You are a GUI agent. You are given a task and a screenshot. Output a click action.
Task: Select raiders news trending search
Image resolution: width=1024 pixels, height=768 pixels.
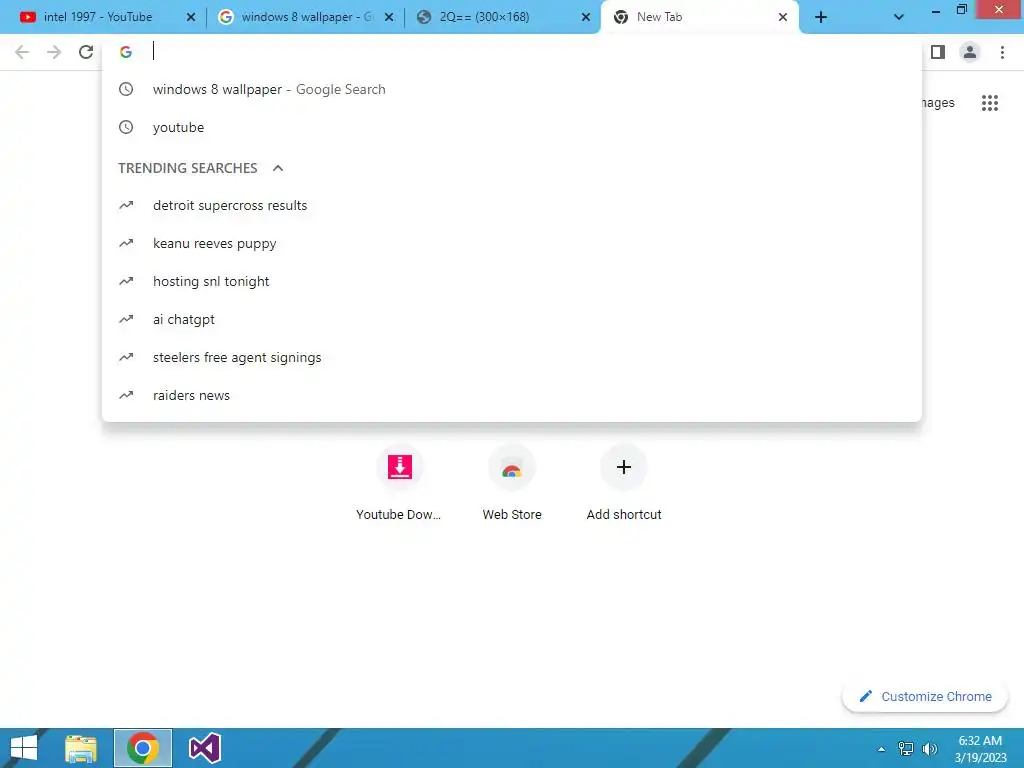click(512, 395)
